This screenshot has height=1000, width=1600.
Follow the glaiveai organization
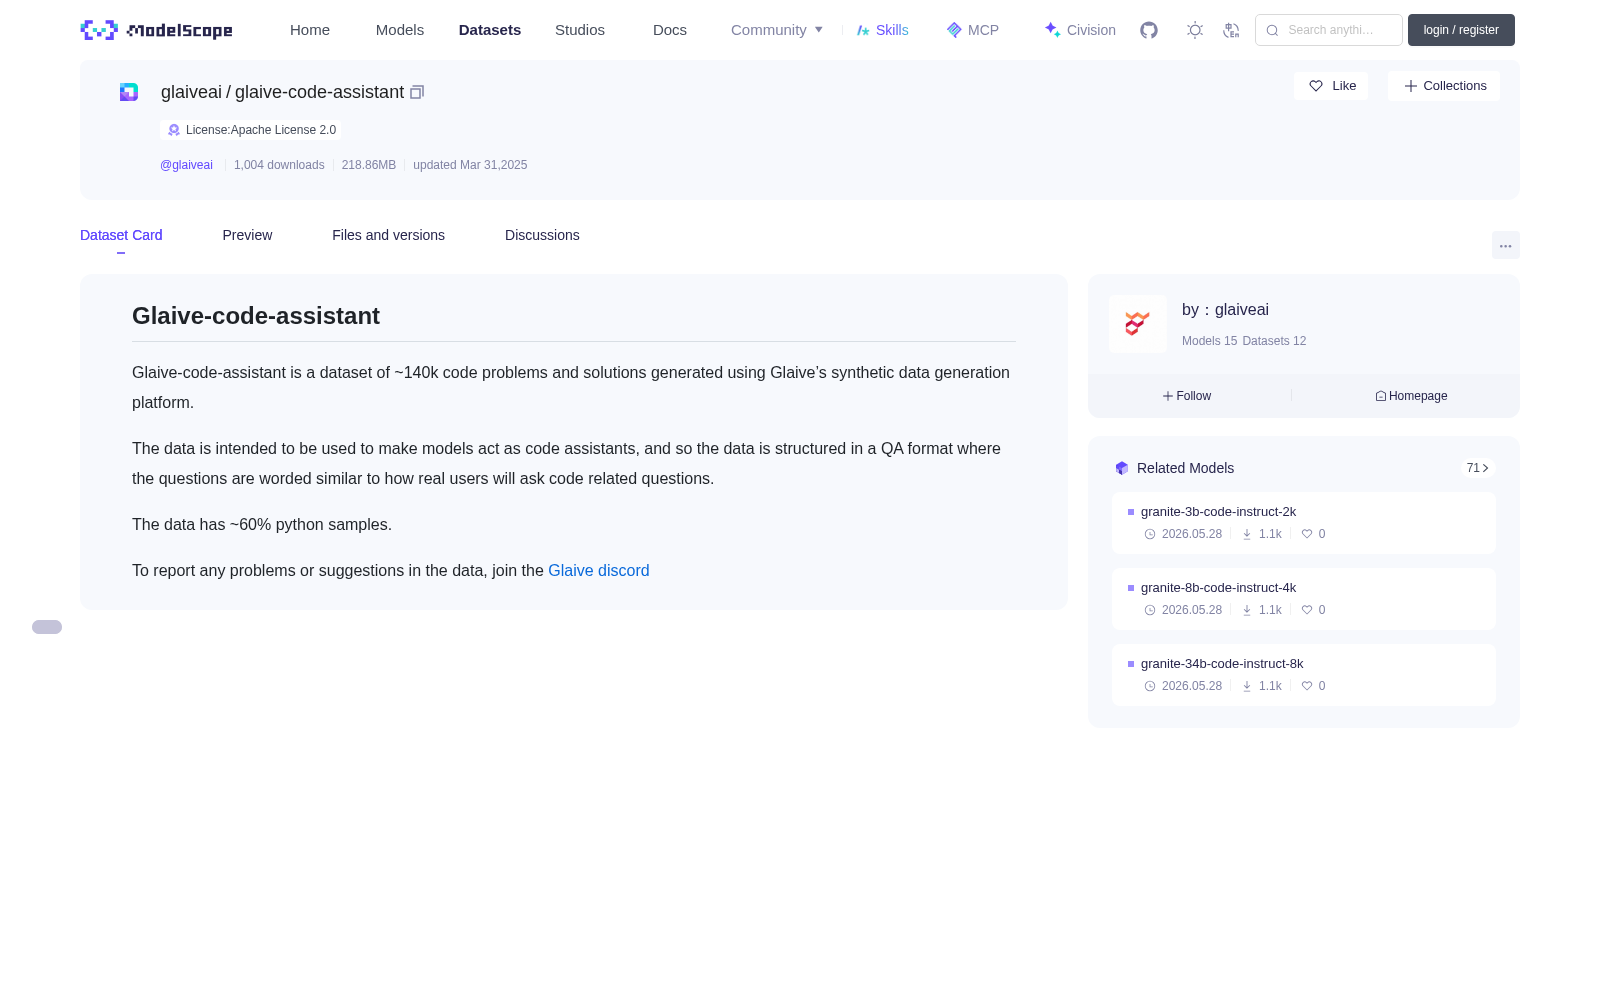[1187, 396]
